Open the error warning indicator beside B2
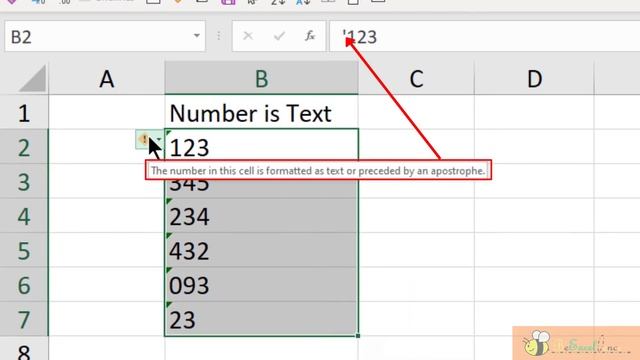The width and height of the screenshot is (640, 360). 149,140
